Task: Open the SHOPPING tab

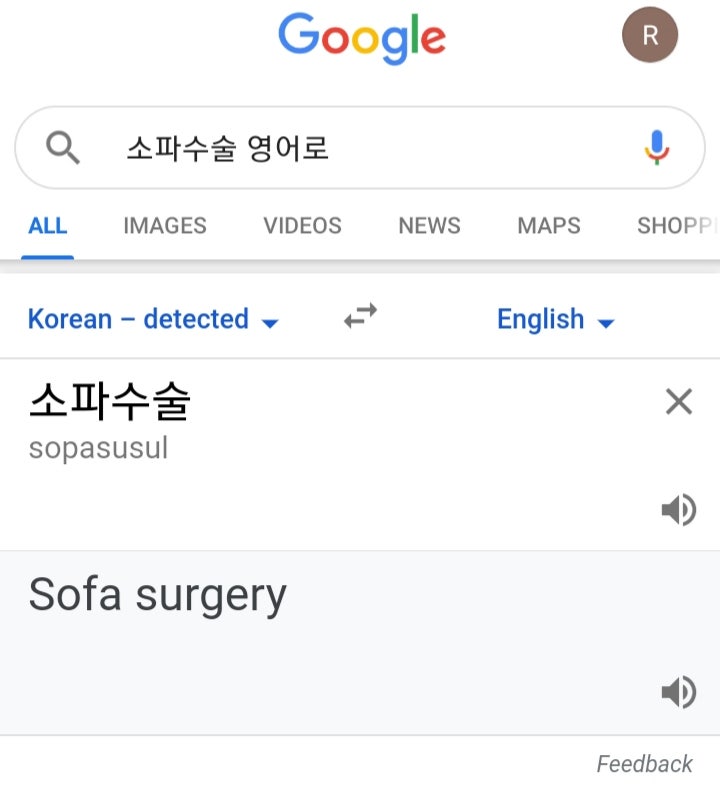Action: coord(678,226)
